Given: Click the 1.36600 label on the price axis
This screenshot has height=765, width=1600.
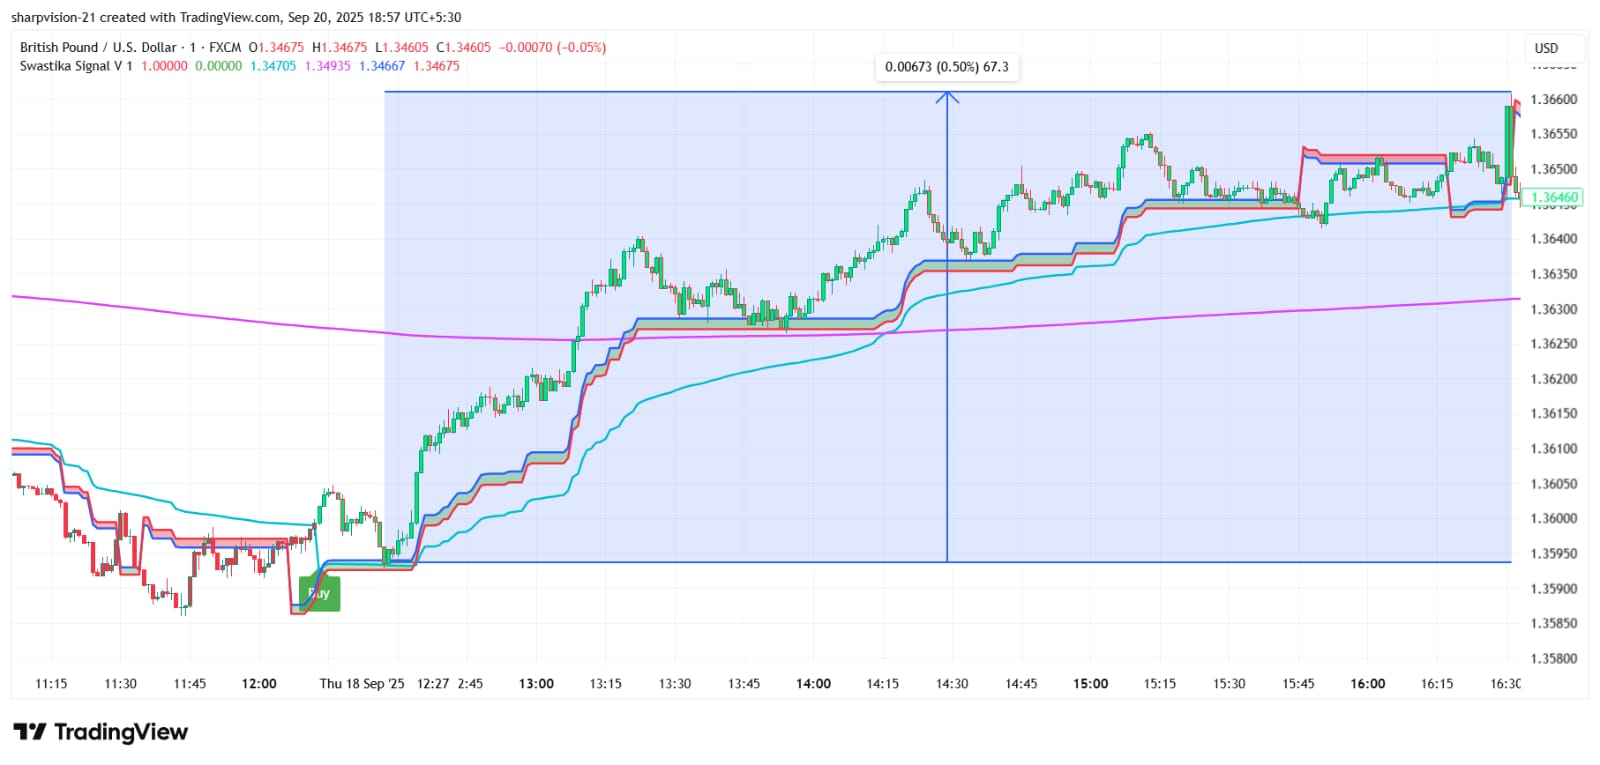Looking at the screenshot, I should (1554, 99).
